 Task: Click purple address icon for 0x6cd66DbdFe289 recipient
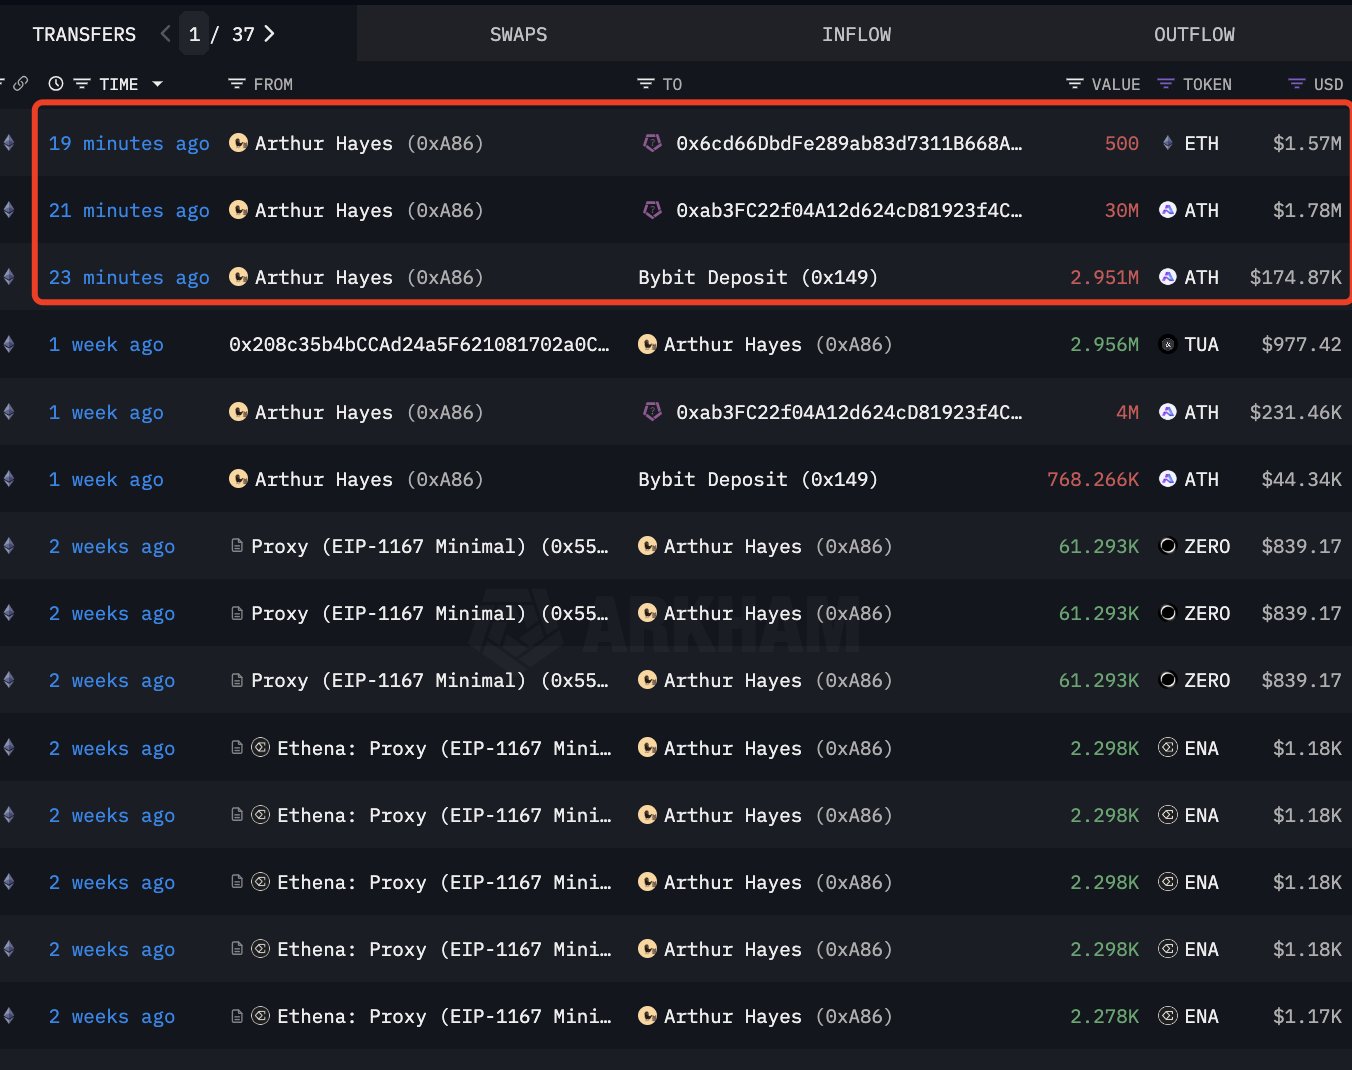(x=652, y=143)
